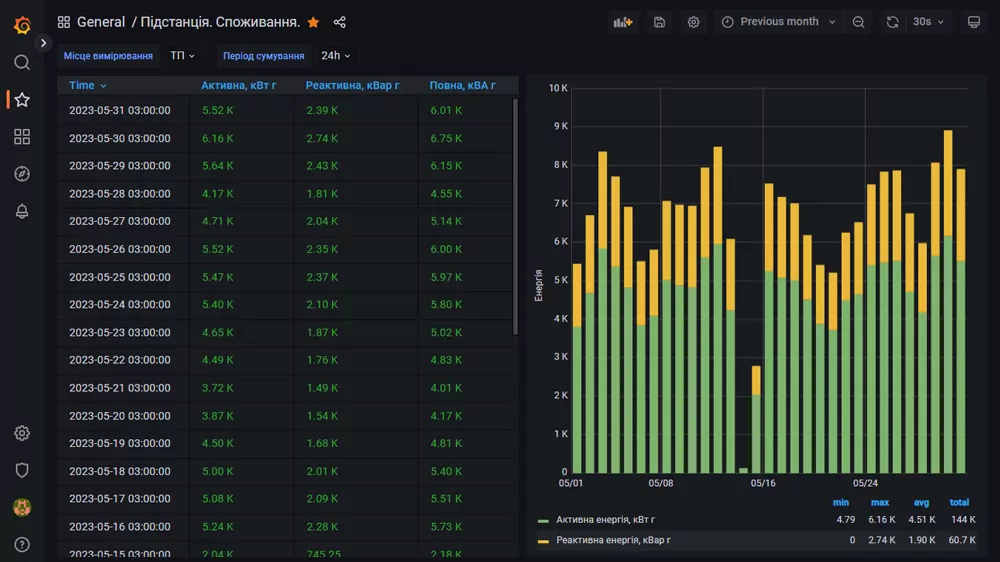1000x562 pixels.
Task: Sort legend by max column
Action: pyautogui.click(x=879, y=503)
